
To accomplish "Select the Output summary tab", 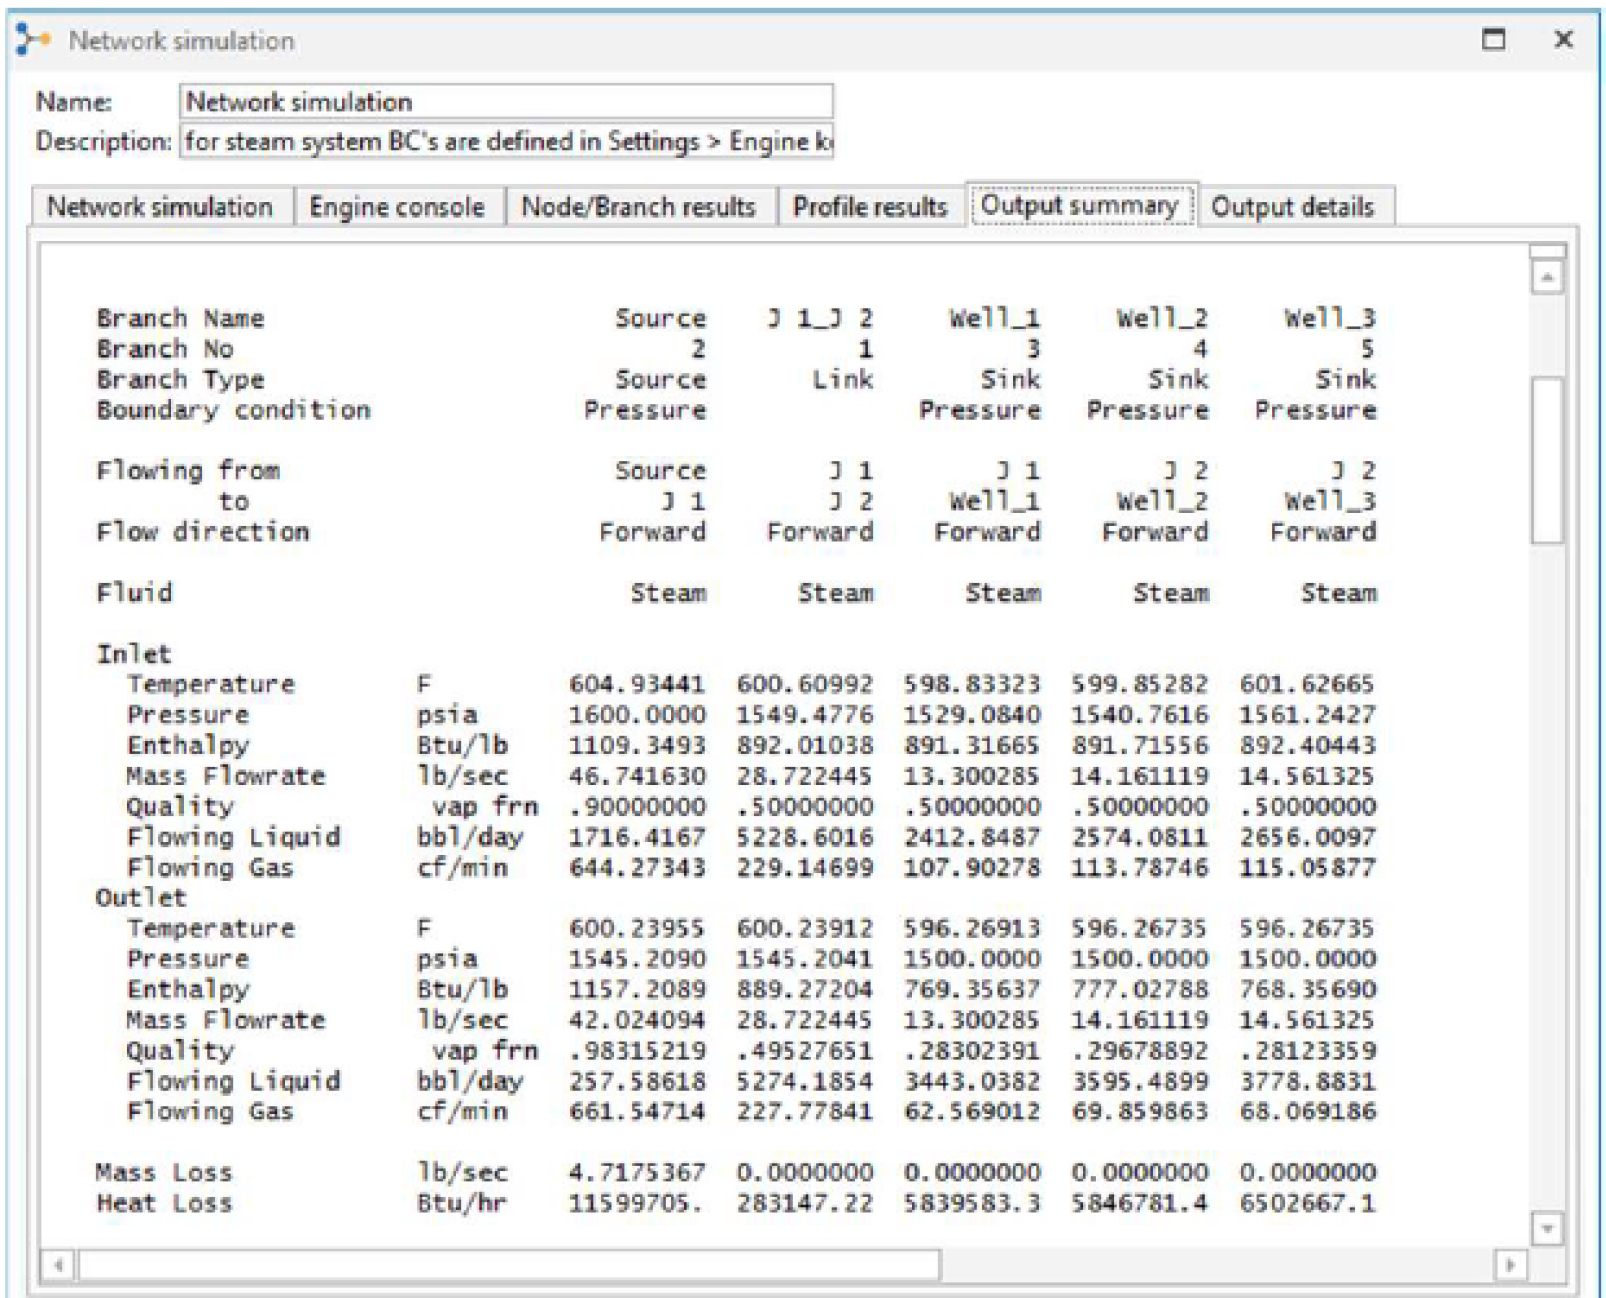I will pyautogui.click(x=1079, y=205).
